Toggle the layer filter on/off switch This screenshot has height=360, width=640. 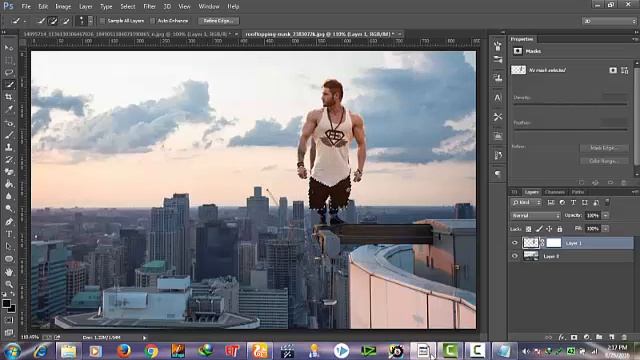pyautogui.click(x=607, y=202)
